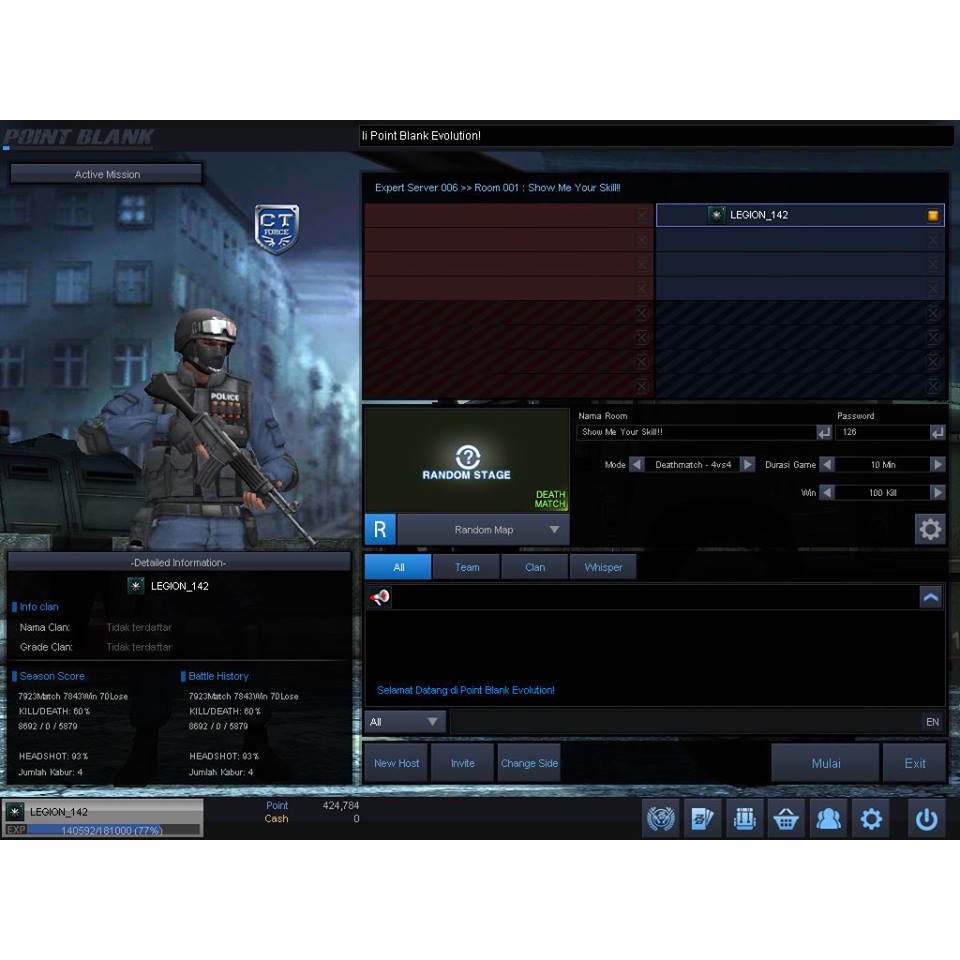Open the game settings gear icon
This screenshot has width=960, height=960.
pyautogui.click(x=870, y=818)
